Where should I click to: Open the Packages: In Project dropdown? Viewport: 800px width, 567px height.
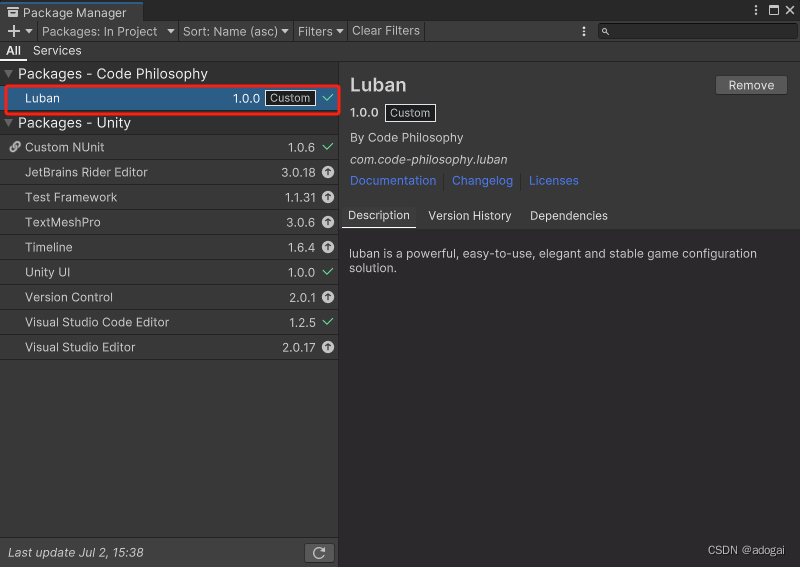pos(106,31)
